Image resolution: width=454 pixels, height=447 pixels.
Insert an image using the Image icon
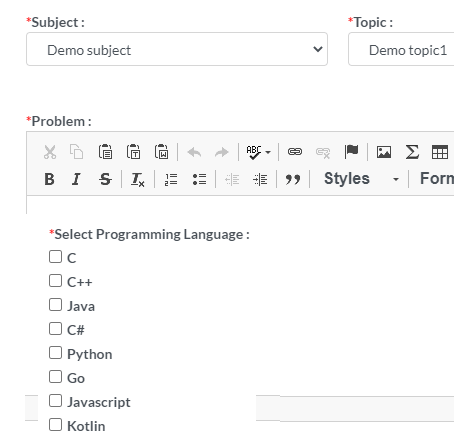click(x=384, y=152)
